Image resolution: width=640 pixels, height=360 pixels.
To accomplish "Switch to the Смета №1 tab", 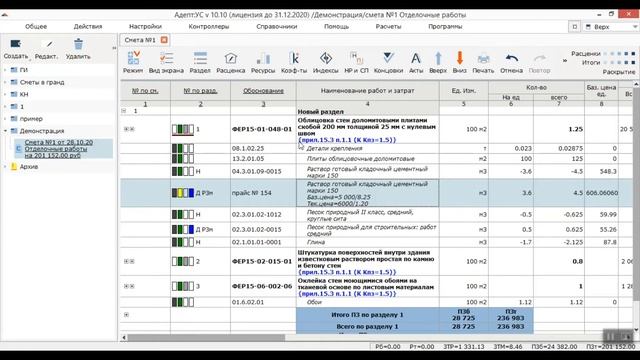I will (x=140, y=40).
